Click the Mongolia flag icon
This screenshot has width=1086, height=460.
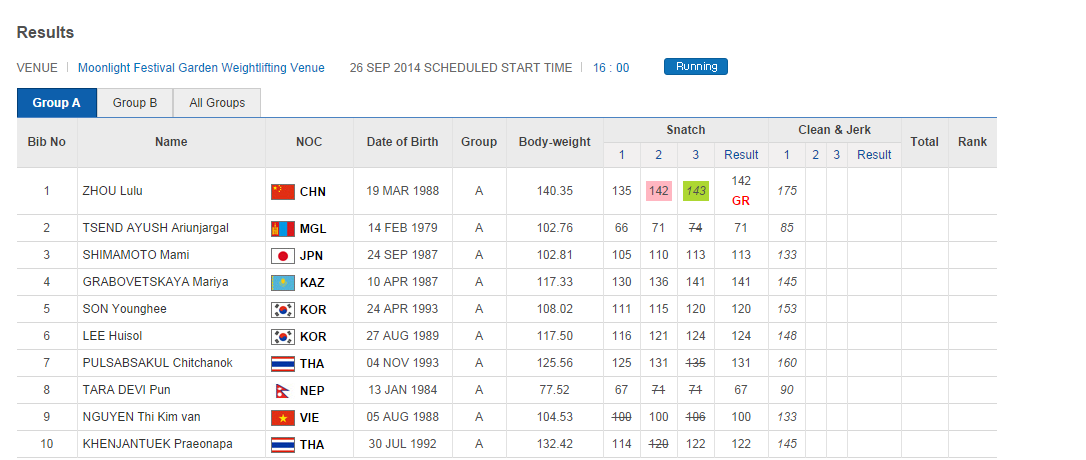tap(283, 228)
